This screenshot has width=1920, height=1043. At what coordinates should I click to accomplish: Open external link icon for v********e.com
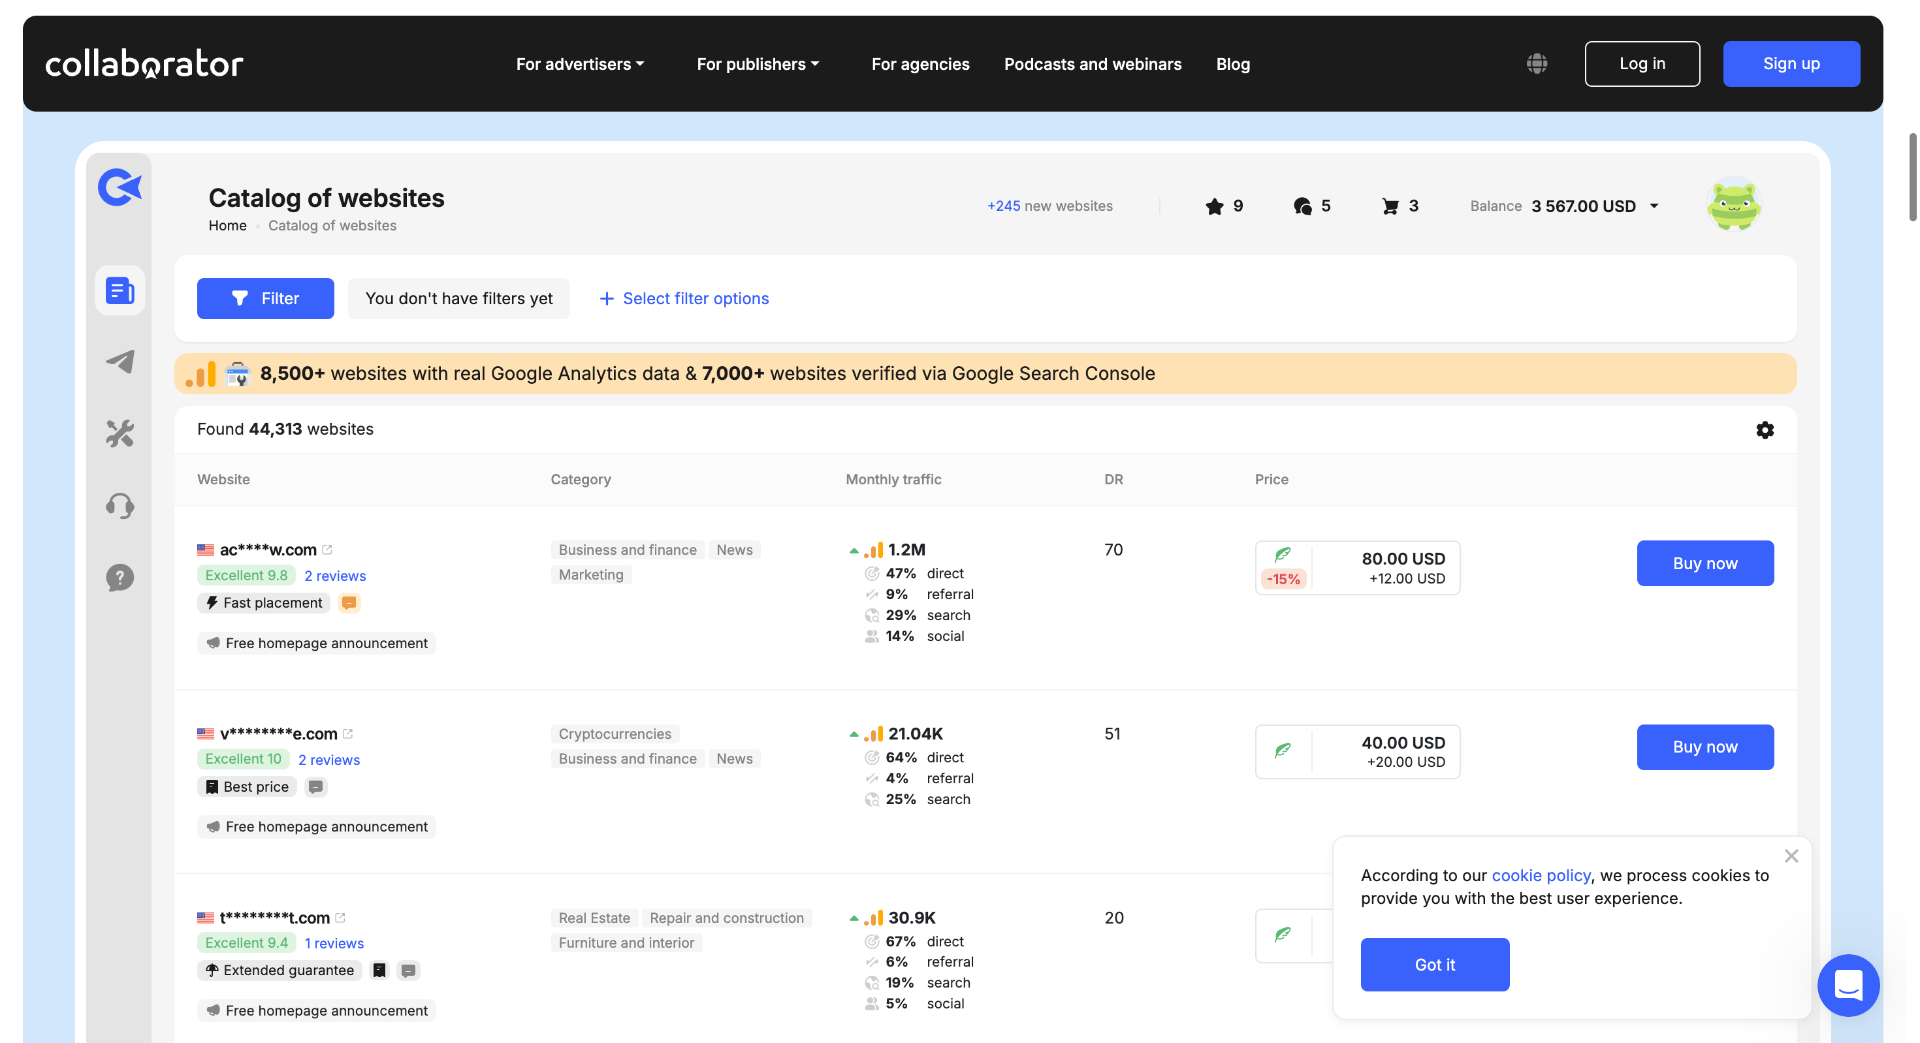tap(348, 734)
